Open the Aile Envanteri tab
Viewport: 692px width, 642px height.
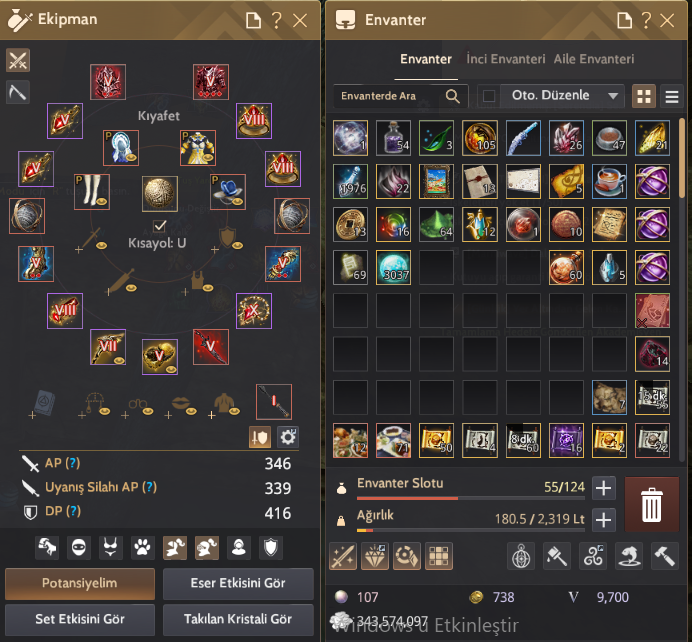(x=594, y=59)
